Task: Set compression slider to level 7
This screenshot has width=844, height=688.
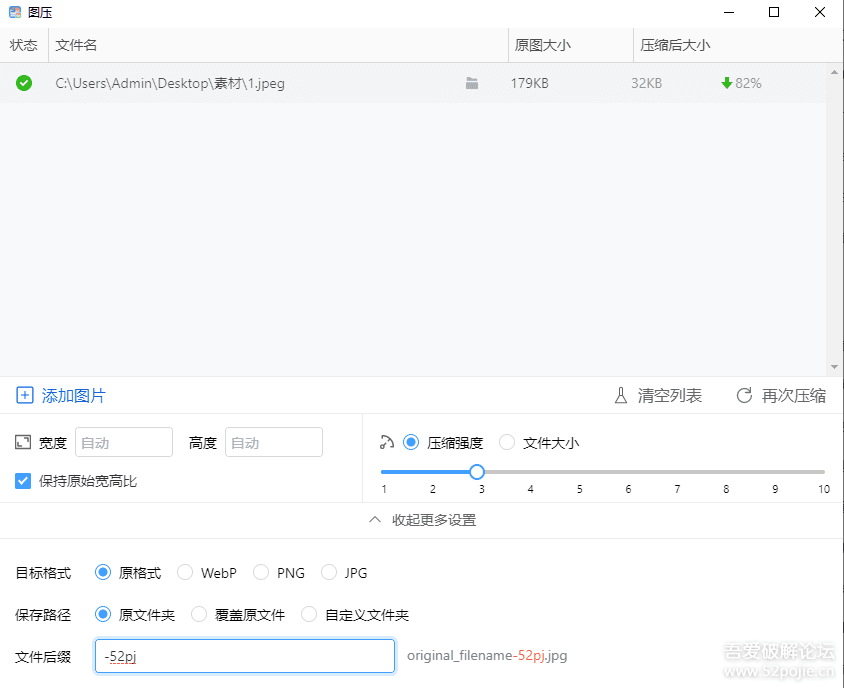Action: pyautogui.click(x=677, y=472)
